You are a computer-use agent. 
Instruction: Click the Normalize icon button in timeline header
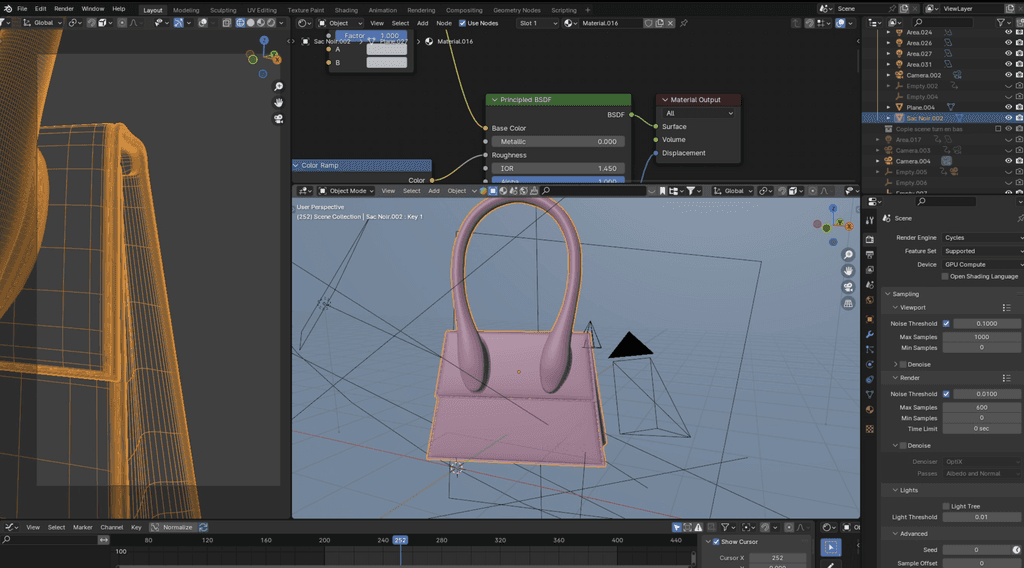(155, 527)
